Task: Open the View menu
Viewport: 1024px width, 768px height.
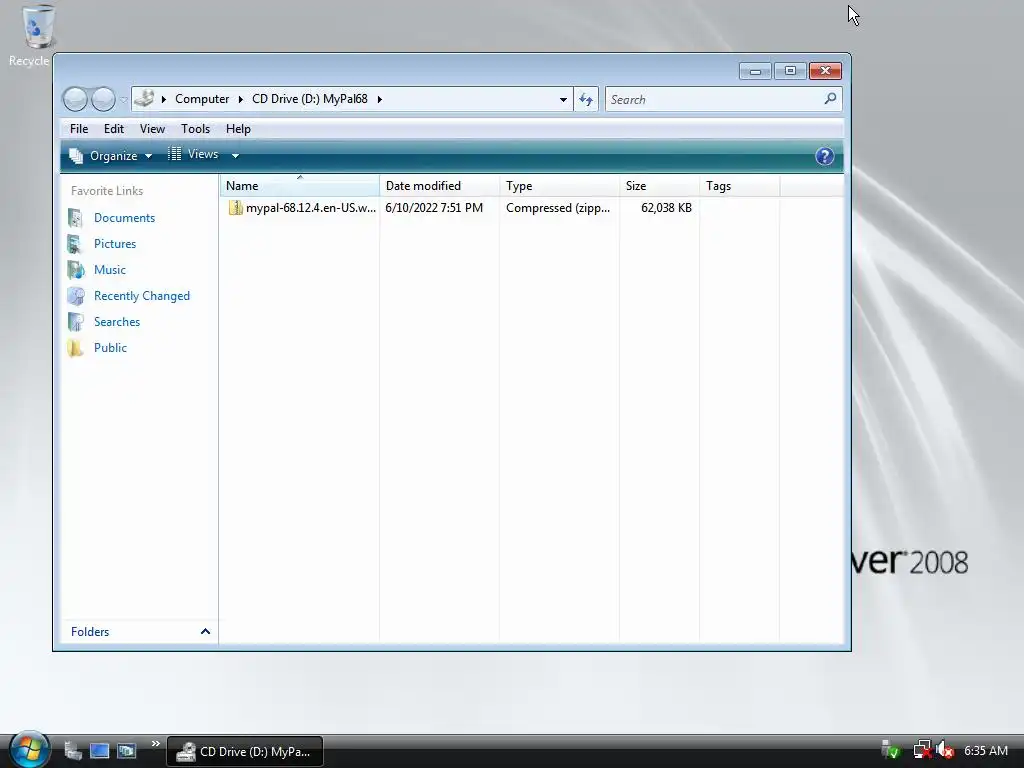Action: (x=152, y=129)
